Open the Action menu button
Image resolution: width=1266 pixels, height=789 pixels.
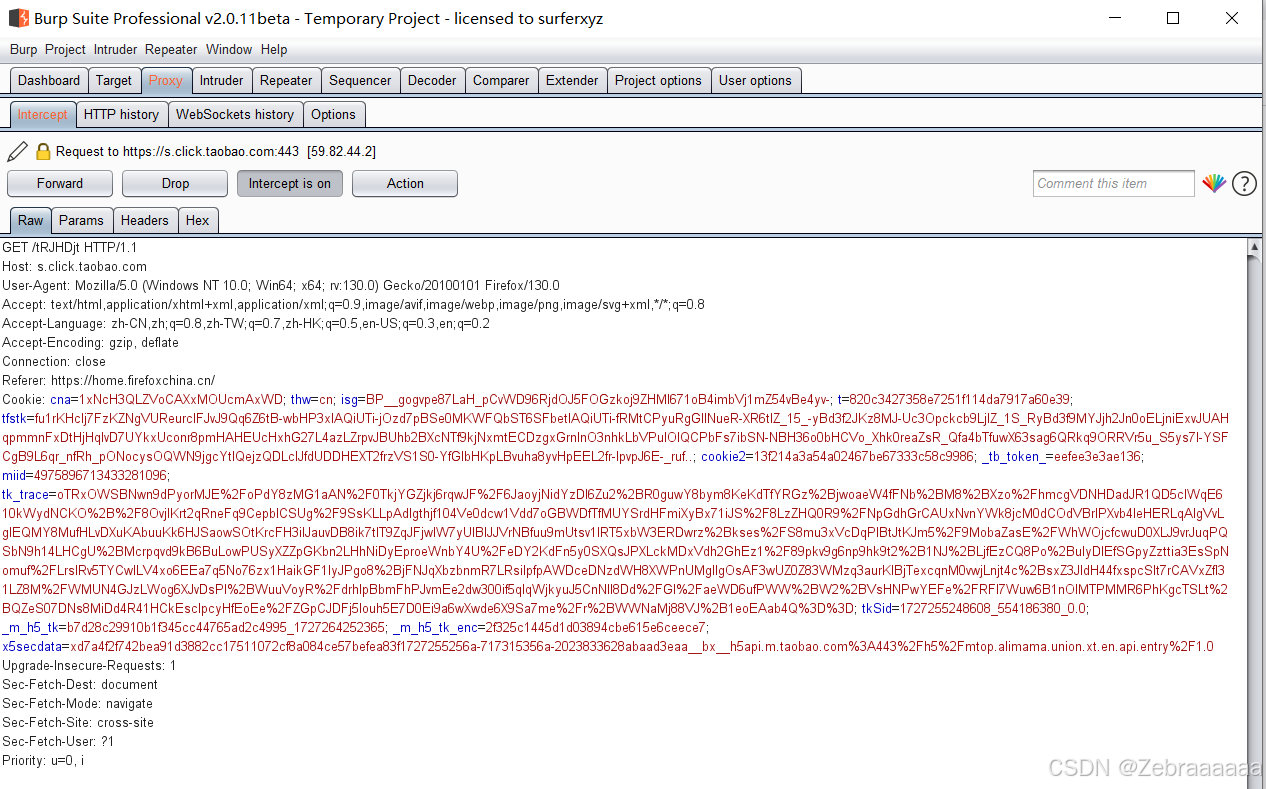pos(405,183)
